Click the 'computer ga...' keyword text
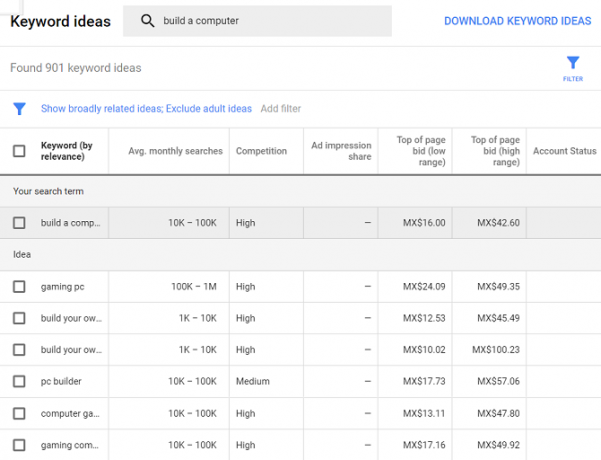The height and width of the screenshot is (460, 601). [70, 414]
